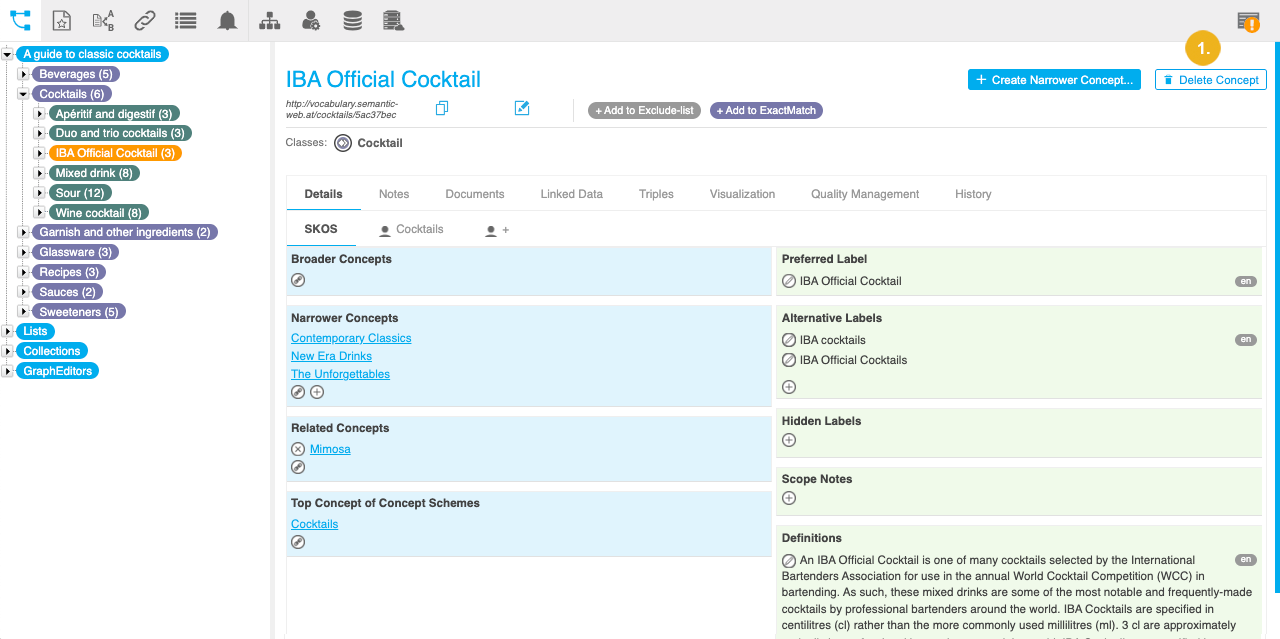This screenshot has width=1280, height=639.
Task: Add a new alternative label
Action: 789,387
